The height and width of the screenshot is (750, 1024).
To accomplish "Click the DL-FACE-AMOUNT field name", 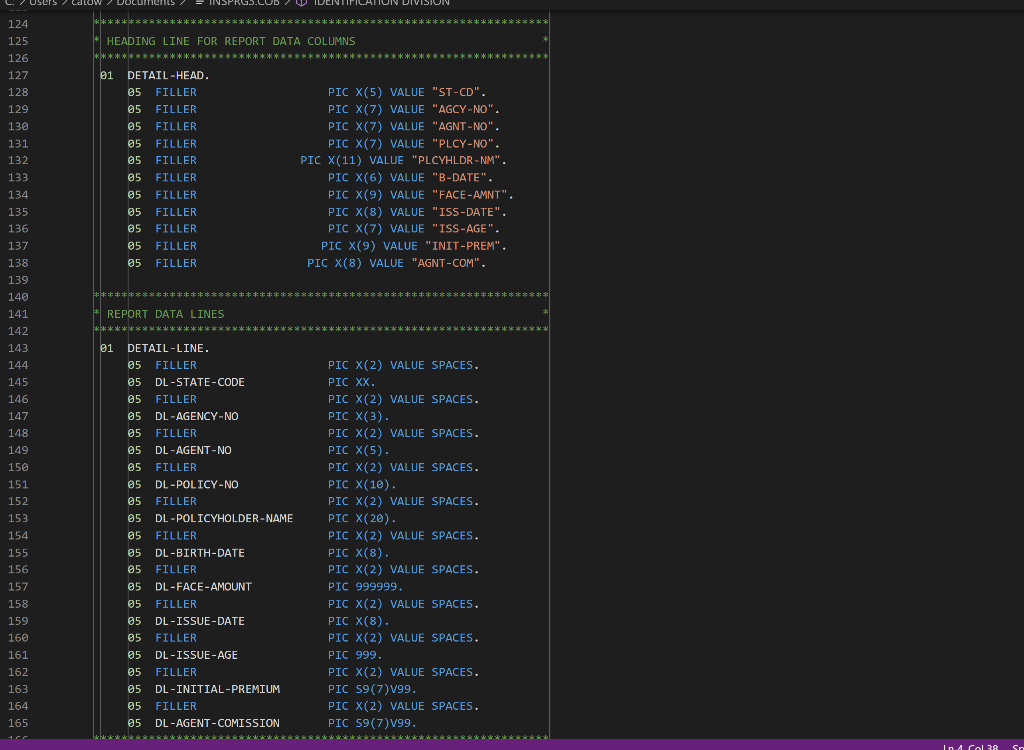I will coord(203,587).
